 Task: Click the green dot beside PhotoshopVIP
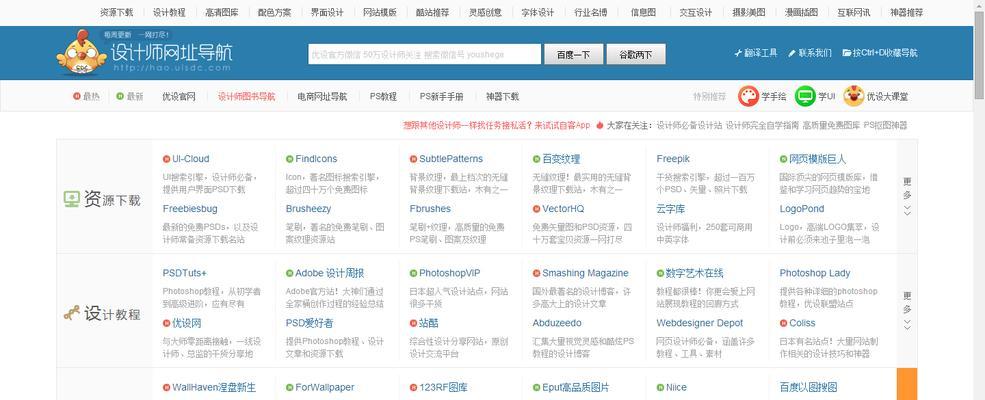click(413, 273)
